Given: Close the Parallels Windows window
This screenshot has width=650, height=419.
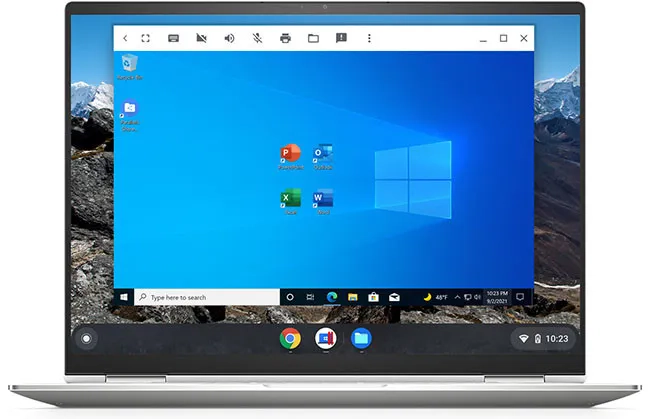Looking at the screenshot, I should click(524, 38).
